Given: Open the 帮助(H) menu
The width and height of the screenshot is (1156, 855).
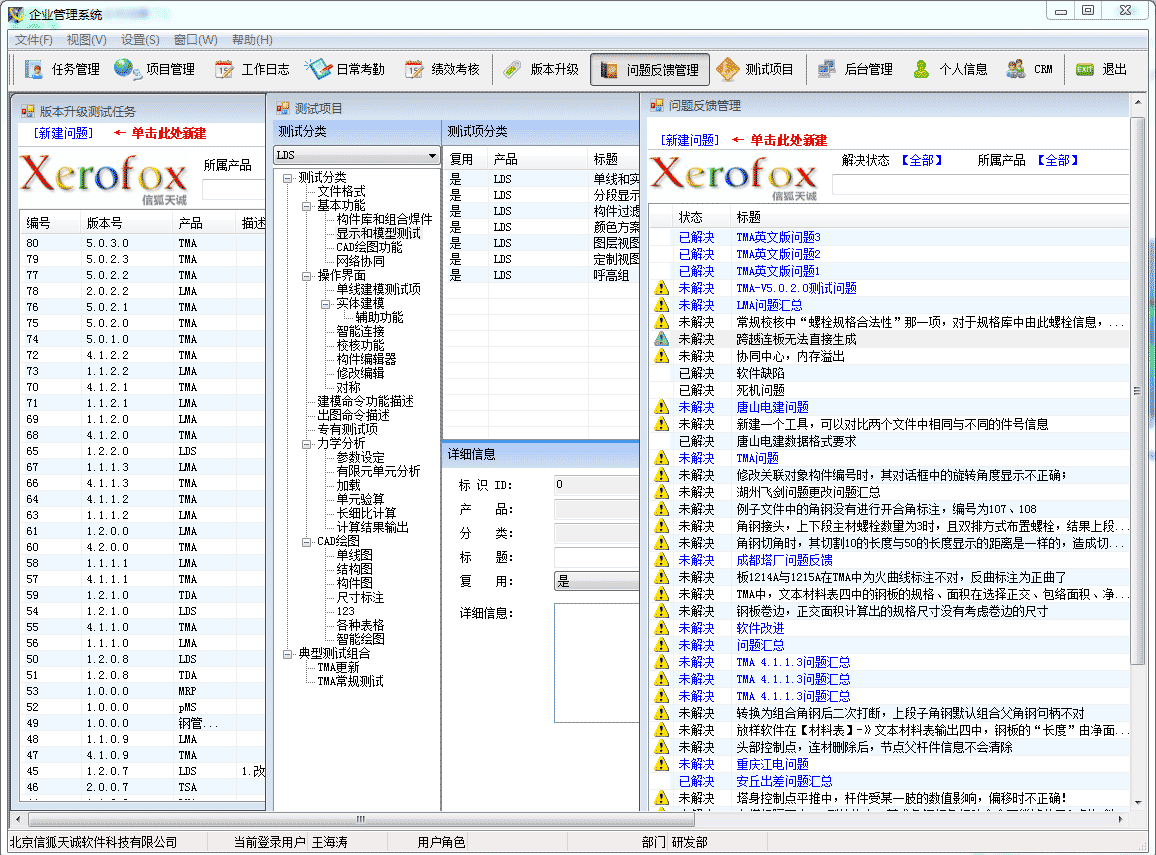Looking at the screenshot, I should pos(252,40).
